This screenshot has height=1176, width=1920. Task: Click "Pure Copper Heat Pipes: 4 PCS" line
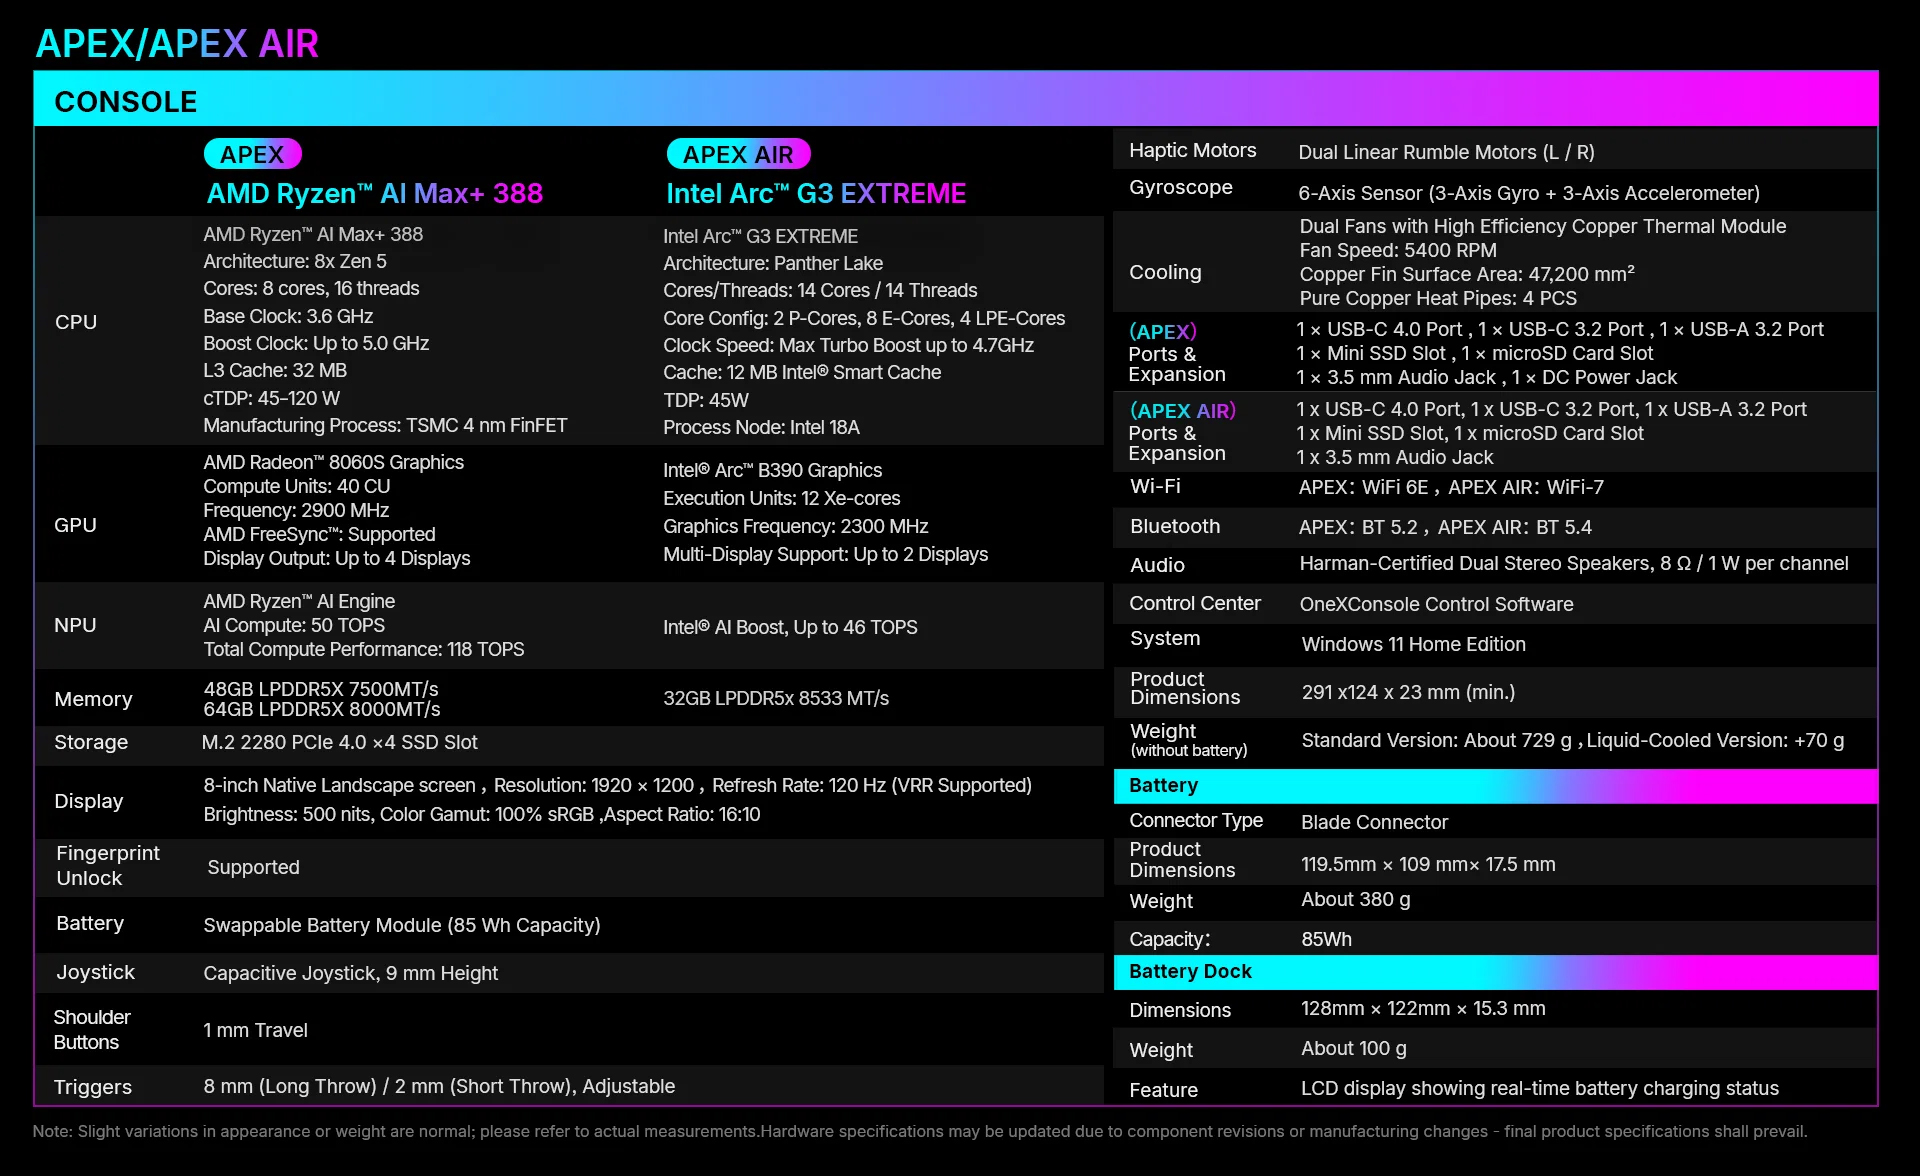pyautogui.click(x=1438, y=298)
